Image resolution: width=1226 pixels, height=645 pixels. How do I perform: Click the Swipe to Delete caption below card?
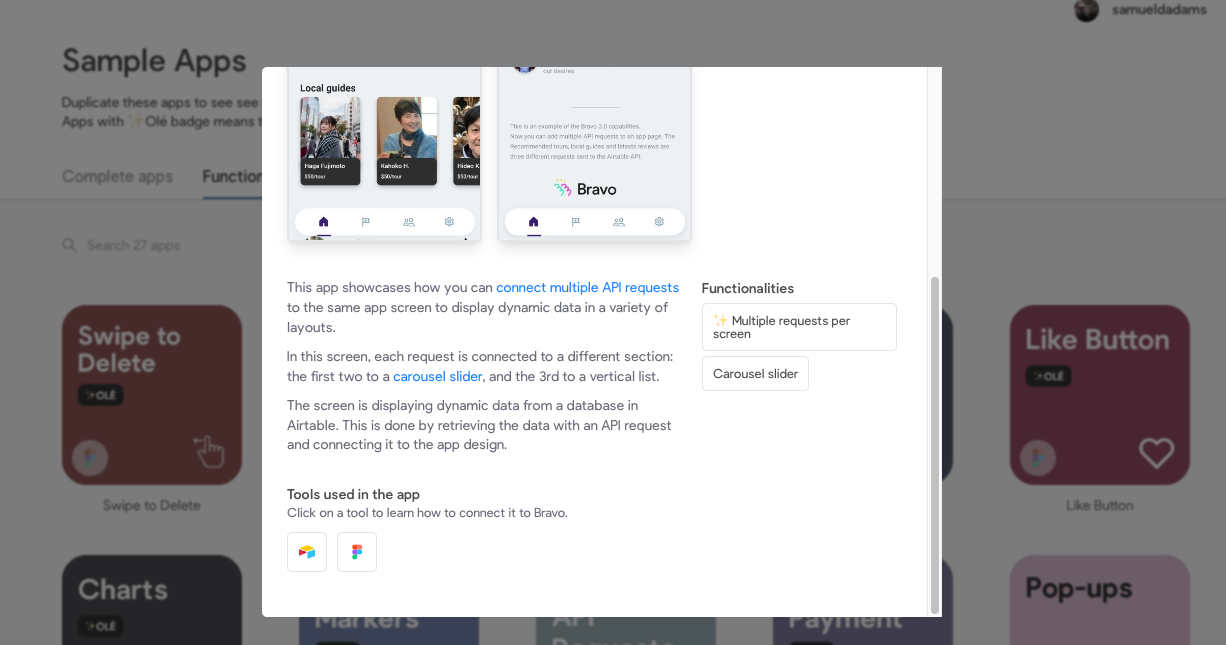pyautogui.click(x=152, y=505)
